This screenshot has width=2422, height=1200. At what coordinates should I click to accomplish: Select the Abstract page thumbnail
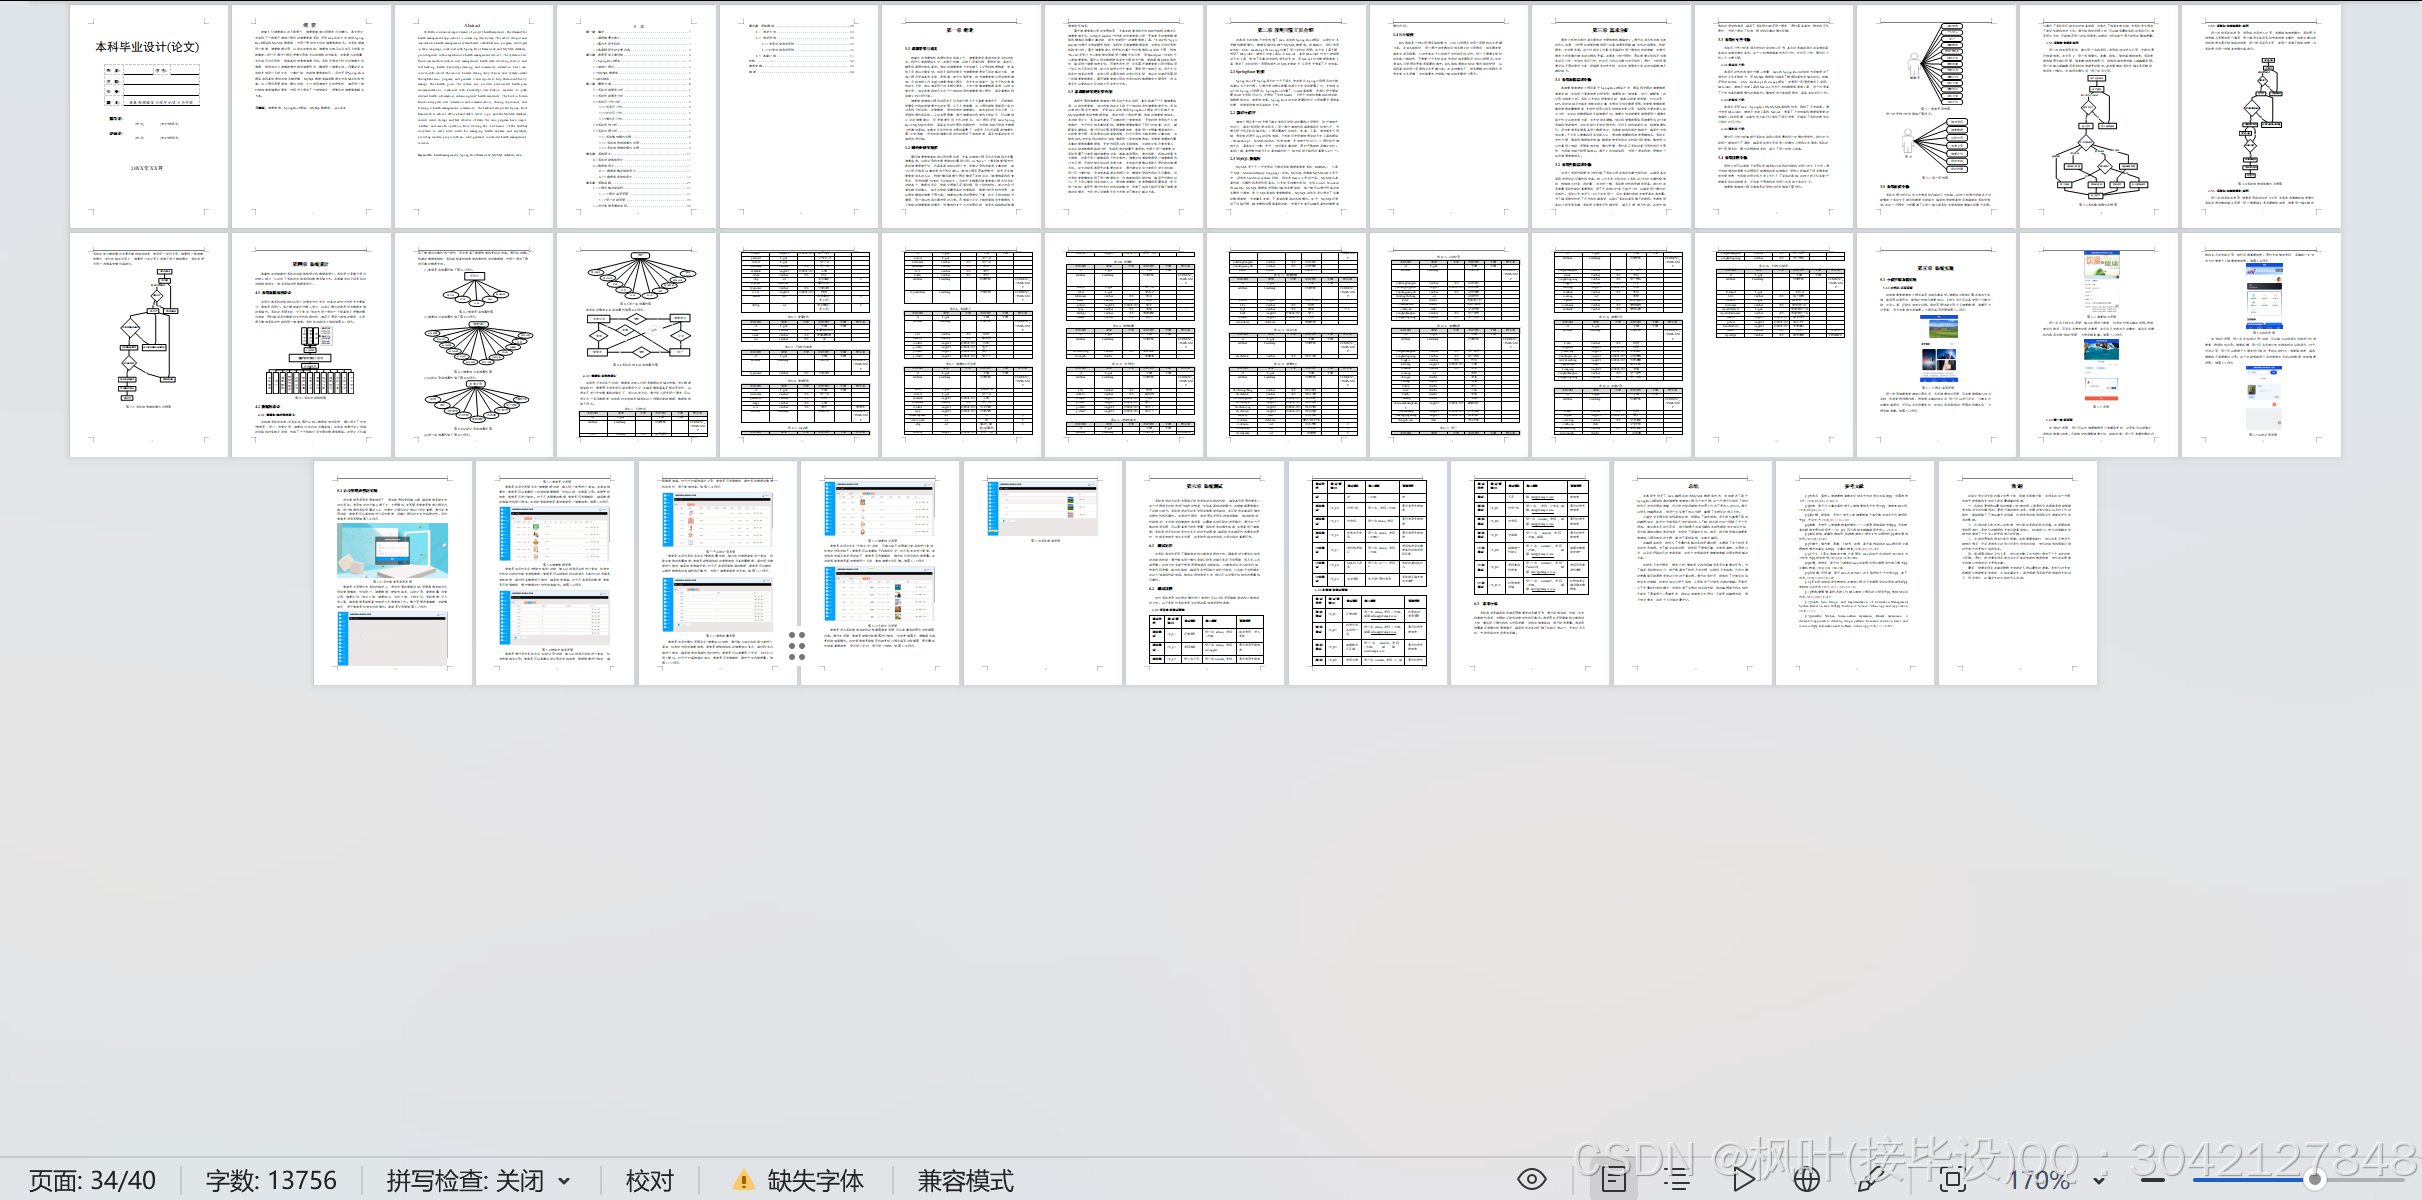(x=473, y=116)
